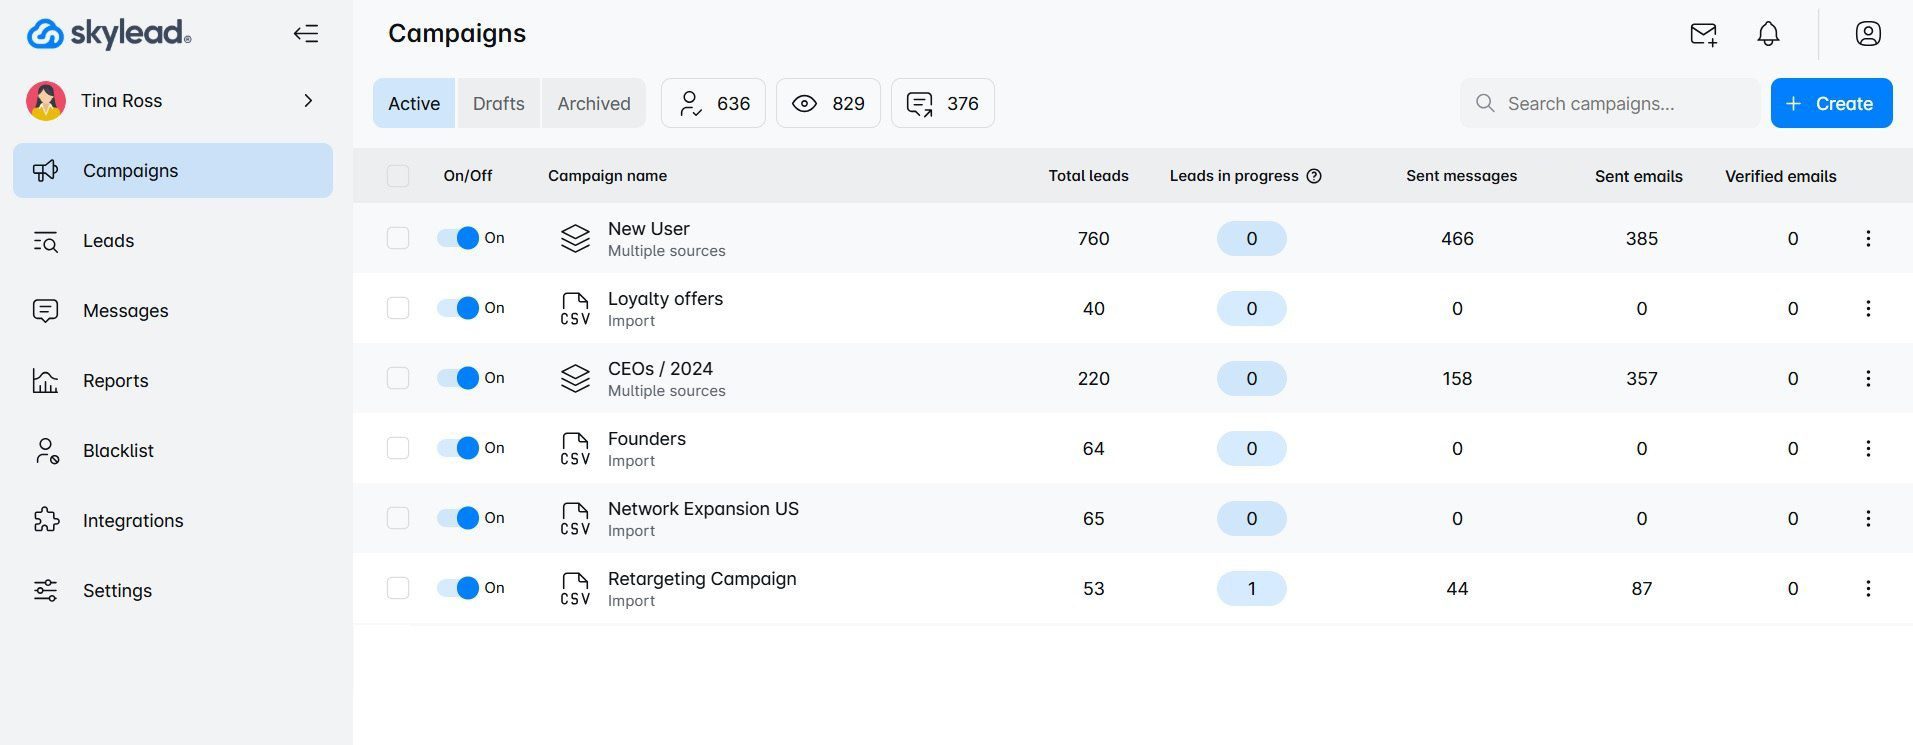Check the CEOs / 2024 campaign checkbox
Screen dimensions: 1913x745
coord(398,378)
